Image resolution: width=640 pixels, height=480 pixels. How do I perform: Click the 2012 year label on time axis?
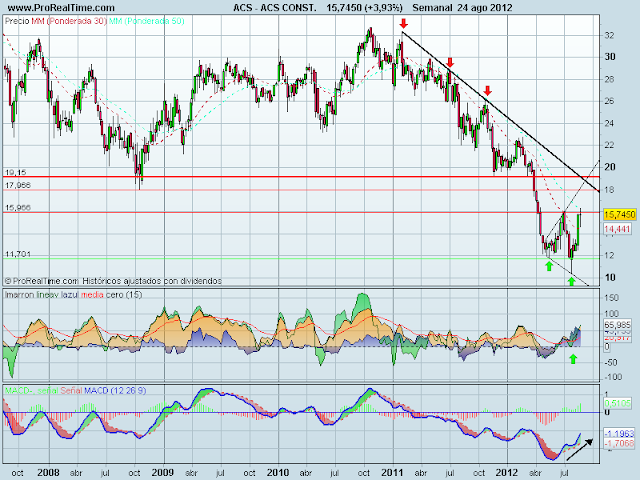pyautogui.click(x=507, y=473)
